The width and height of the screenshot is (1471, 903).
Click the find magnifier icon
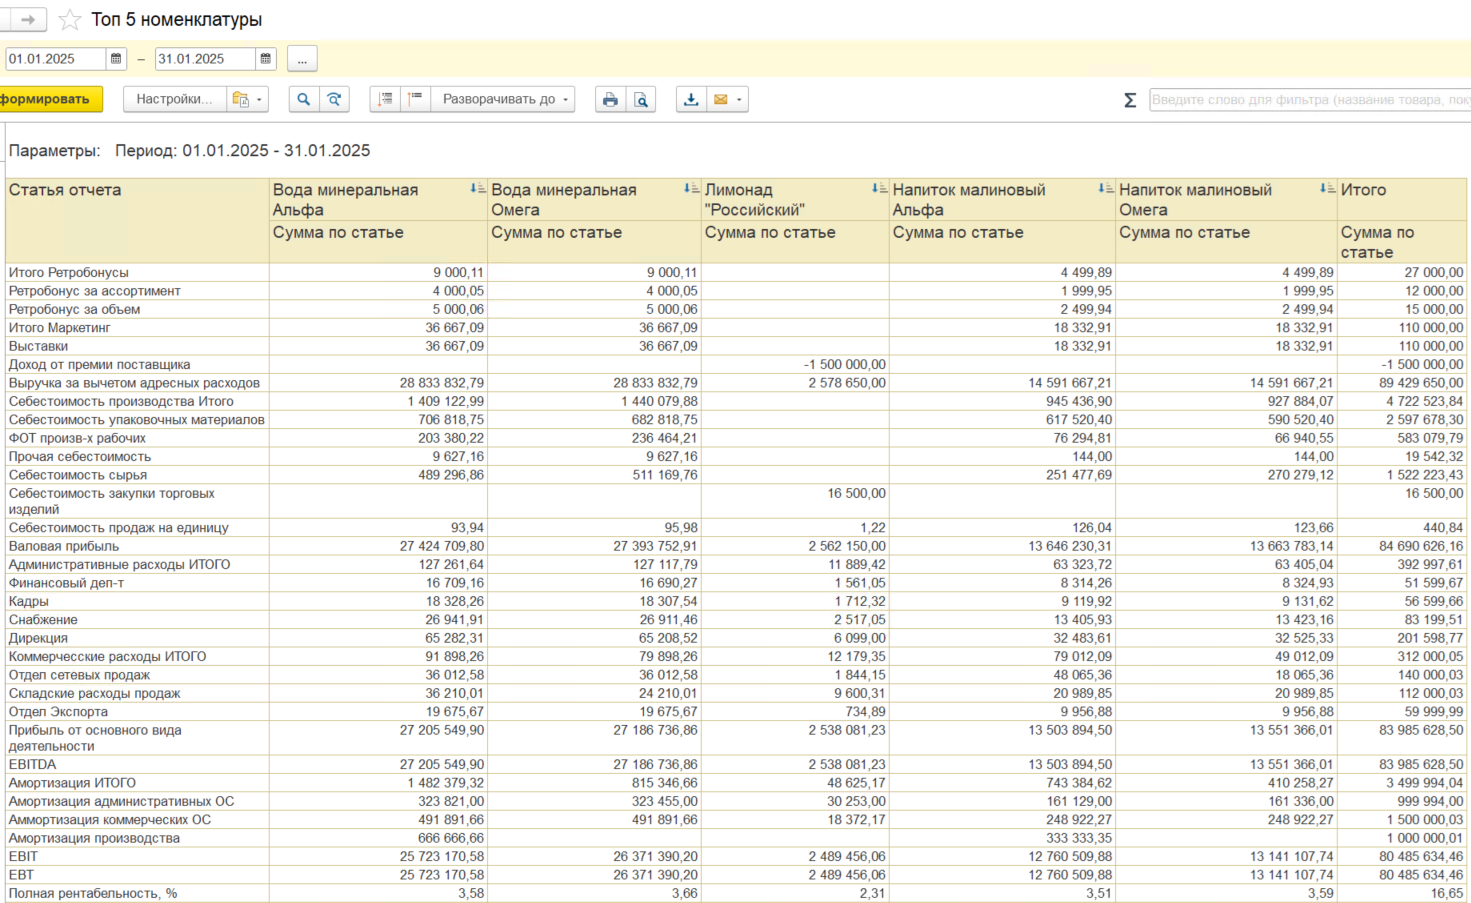pyautogui.click(x=303, y=99)
